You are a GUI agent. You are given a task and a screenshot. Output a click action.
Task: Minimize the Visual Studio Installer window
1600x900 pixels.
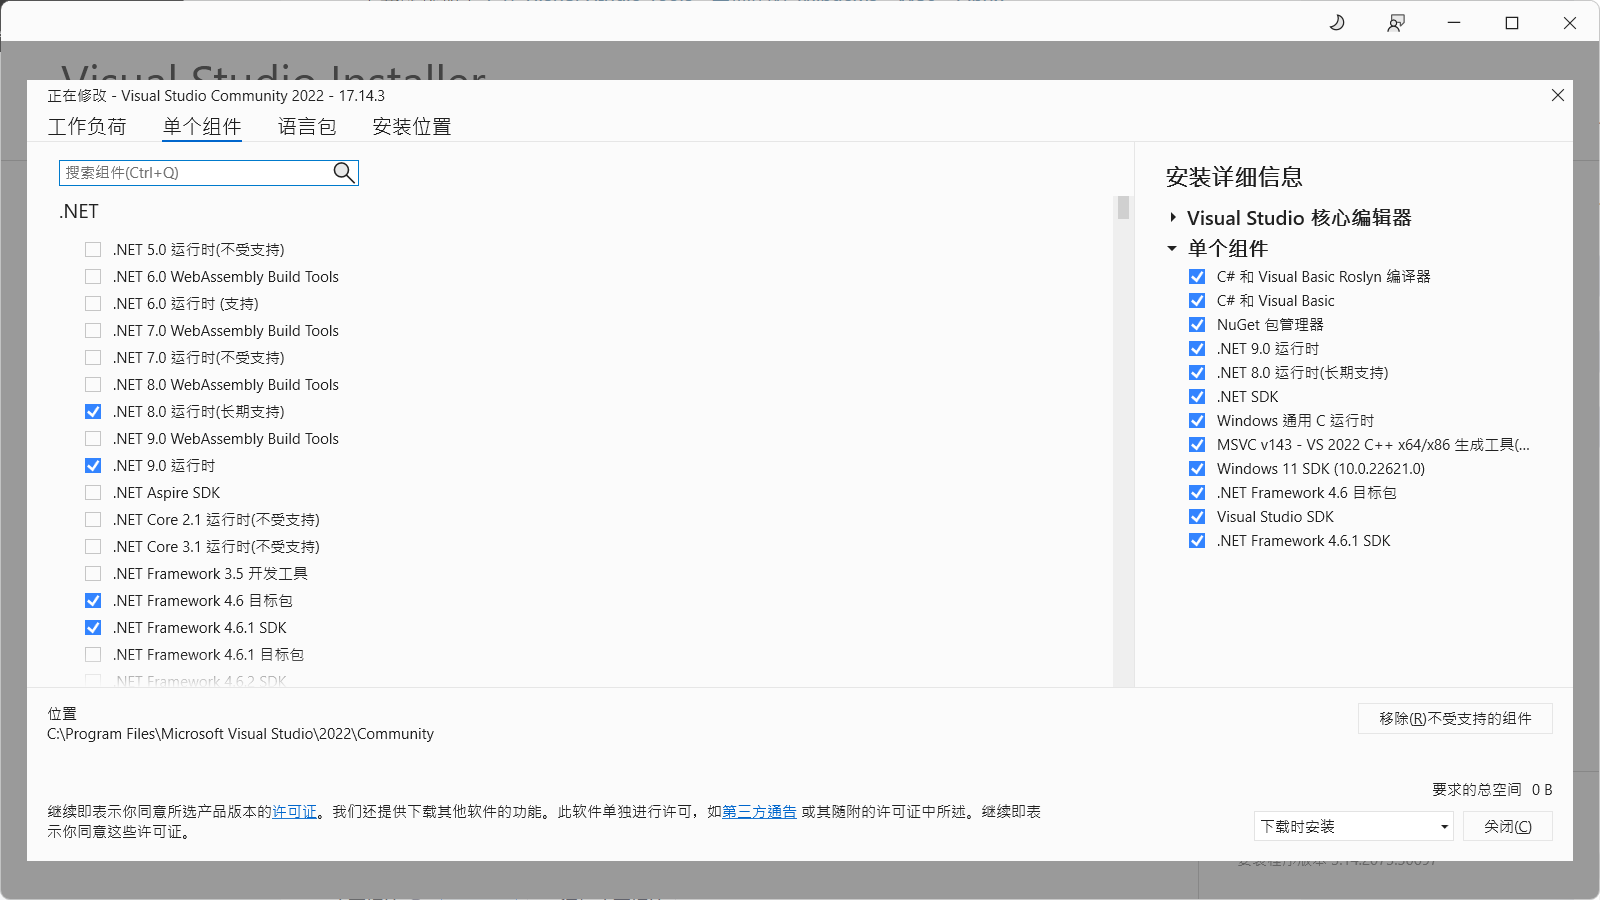[x=1454, y=23]
